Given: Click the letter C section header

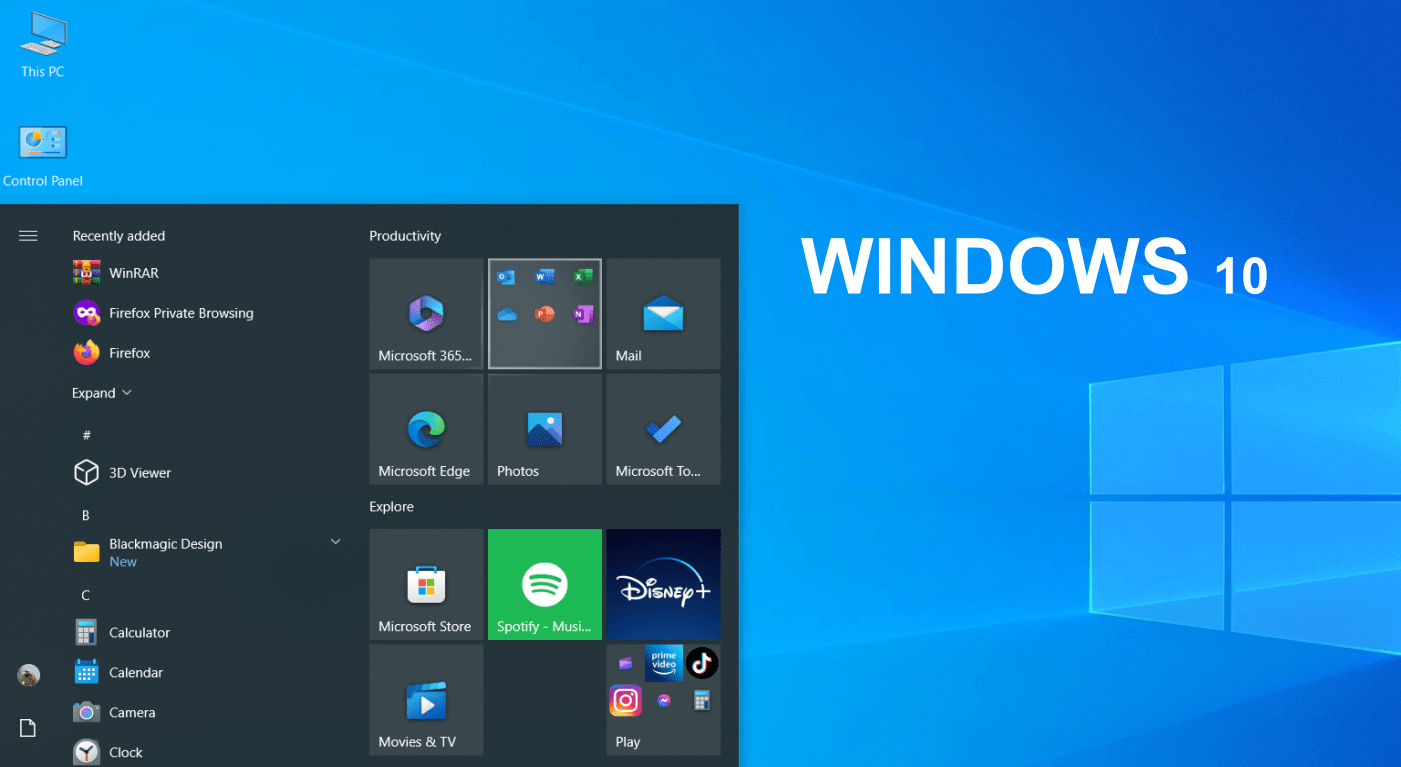Looking at the screenshot, I should [x=86, y=595].
